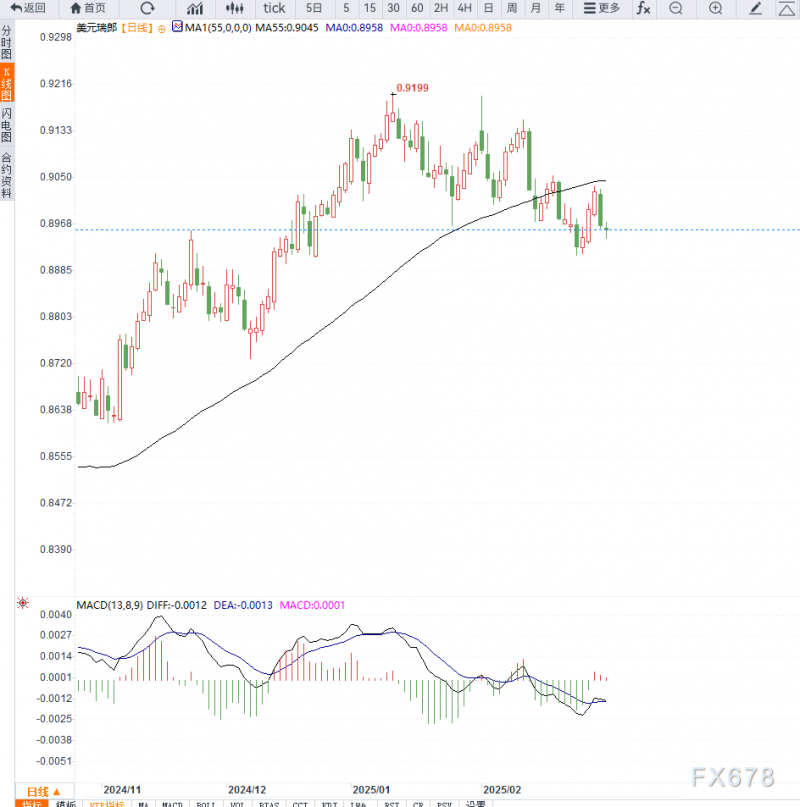The image size is (800, 807).
Task: Switch to 分时图 side tab
Action: point(6,43)
